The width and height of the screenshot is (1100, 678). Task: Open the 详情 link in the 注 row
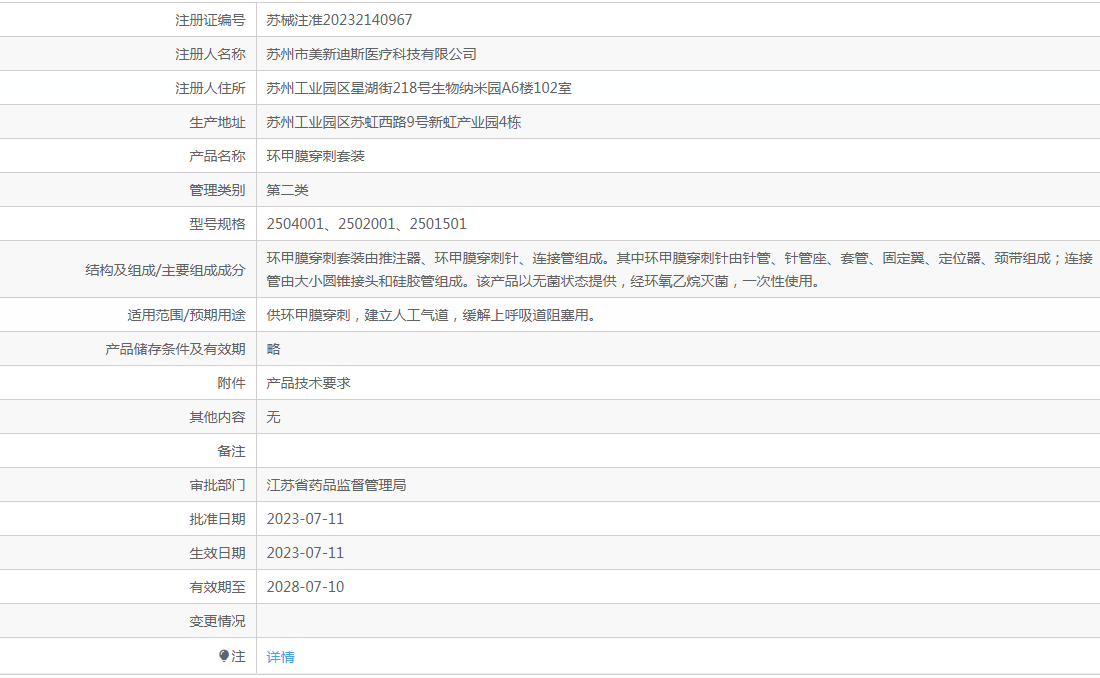(x=281, y=657)
